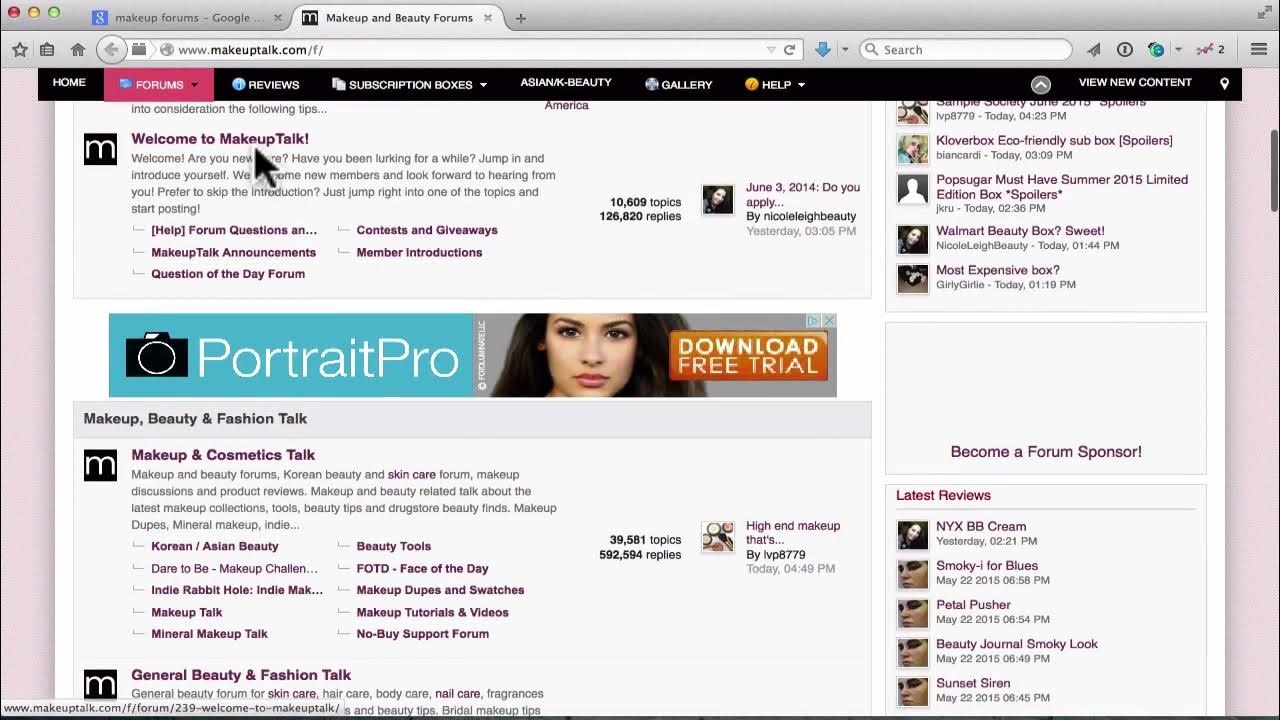The width and height of the screenshot is (1280, 720).
Task: Open the Firefox hamburger menu
Action: [x=1259, y=49]
